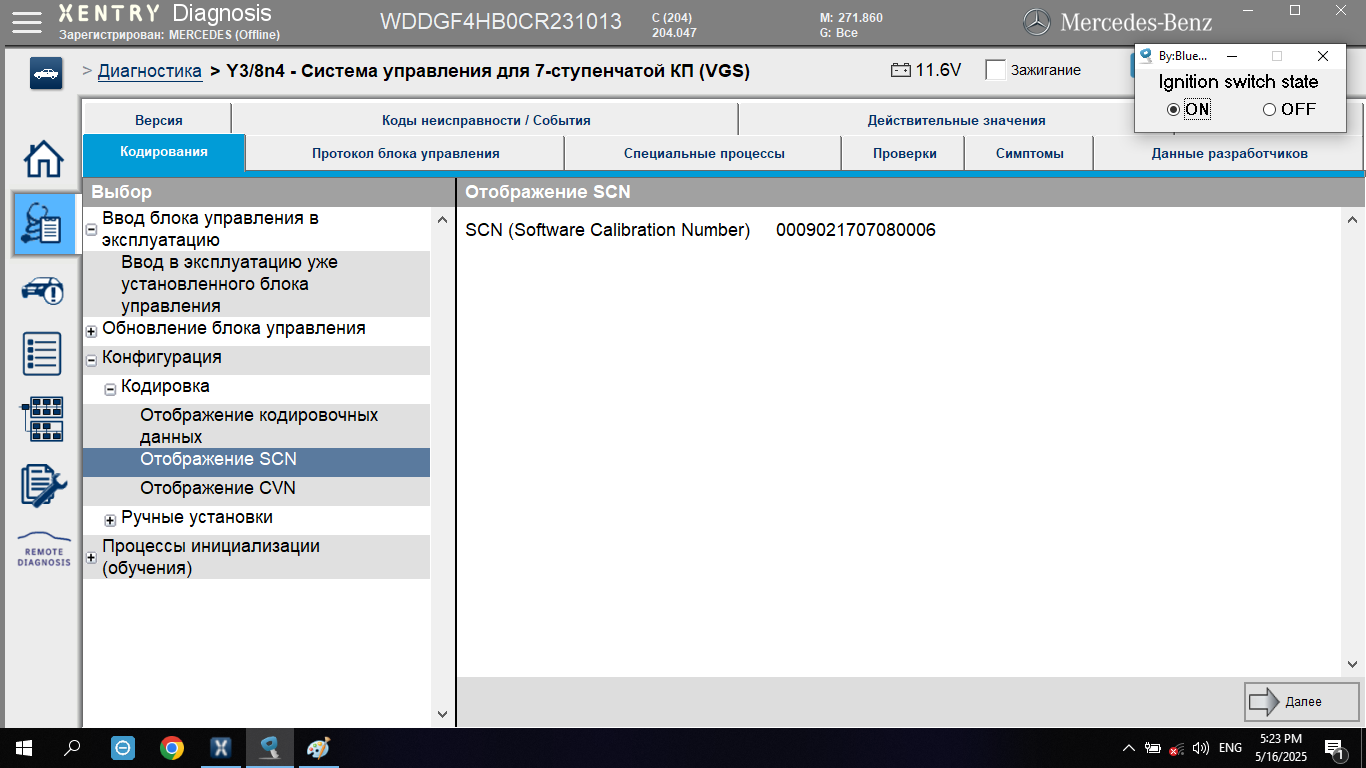Screen dimensions: 1366x768
Task: Open the Paint app on the taskbar
Action: coord(318,747)
